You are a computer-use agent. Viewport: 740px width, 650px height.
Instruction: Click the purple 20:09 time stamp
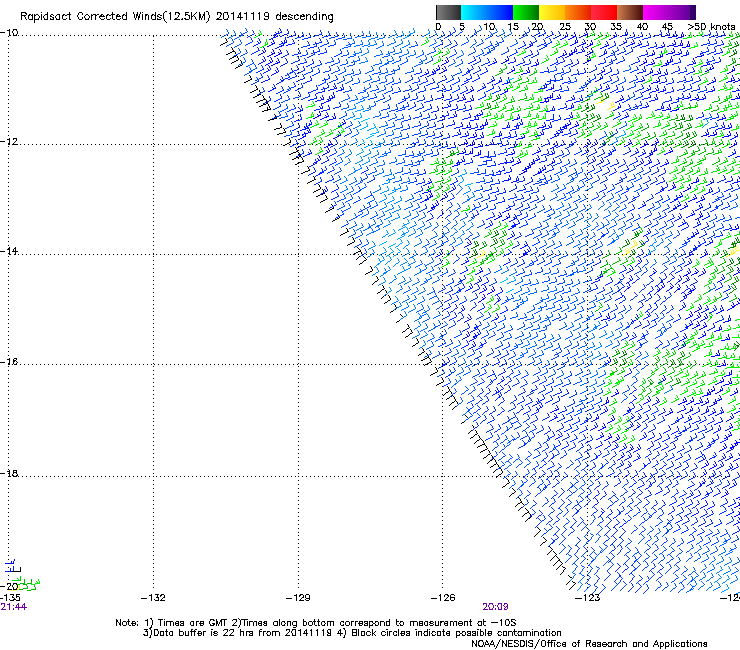coord(495,607)
